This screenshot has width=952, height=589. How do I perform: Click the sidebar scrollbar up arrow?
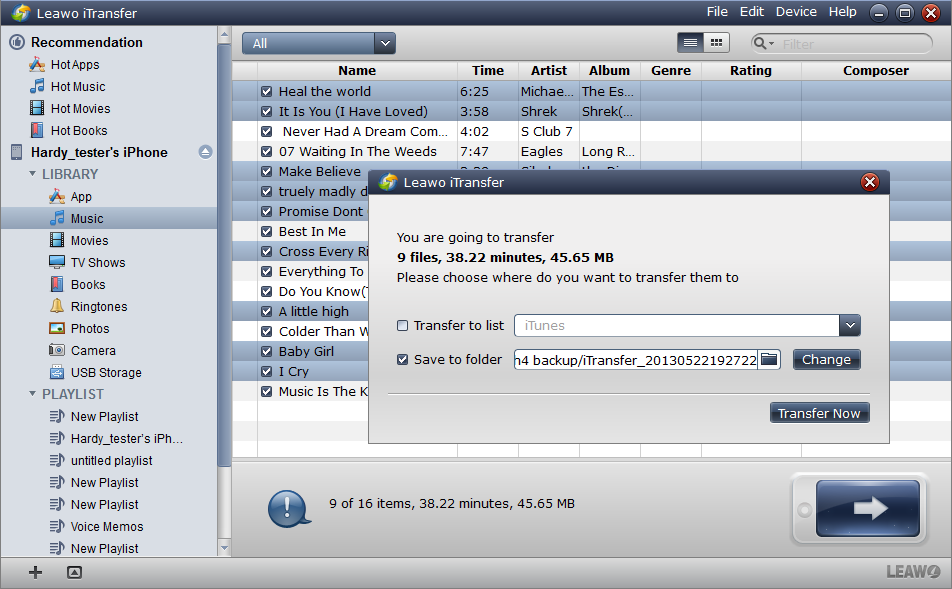224,35
